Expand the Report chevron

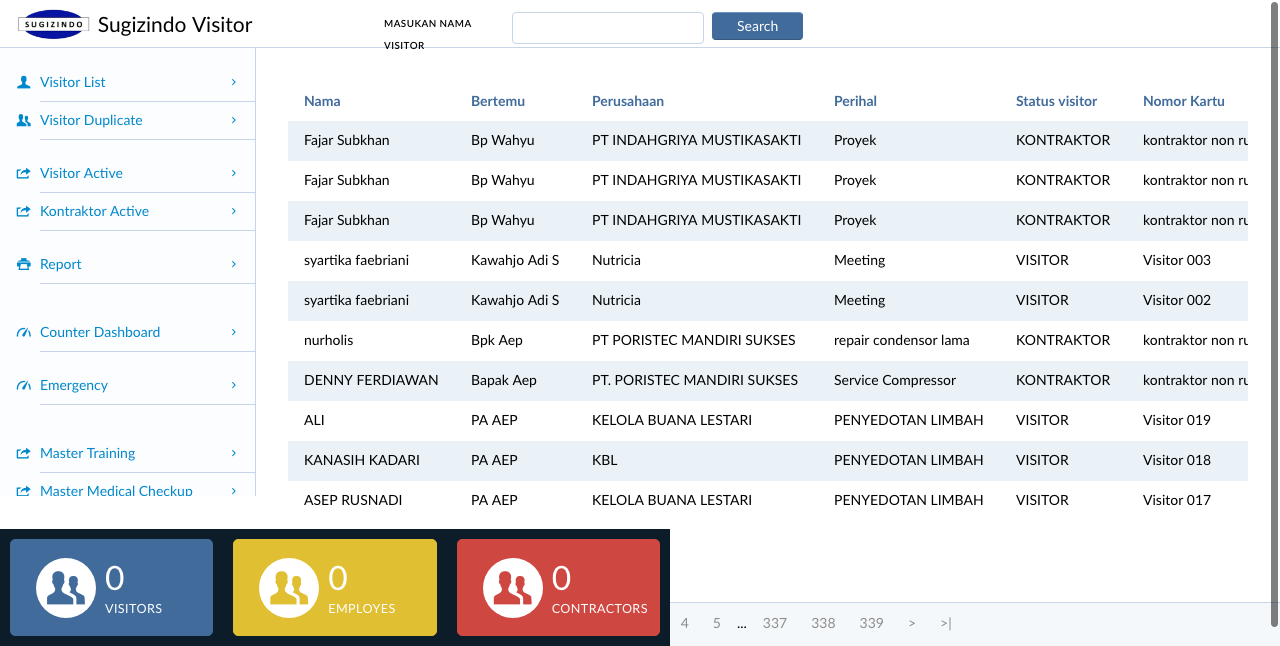[x=234, y=264]
